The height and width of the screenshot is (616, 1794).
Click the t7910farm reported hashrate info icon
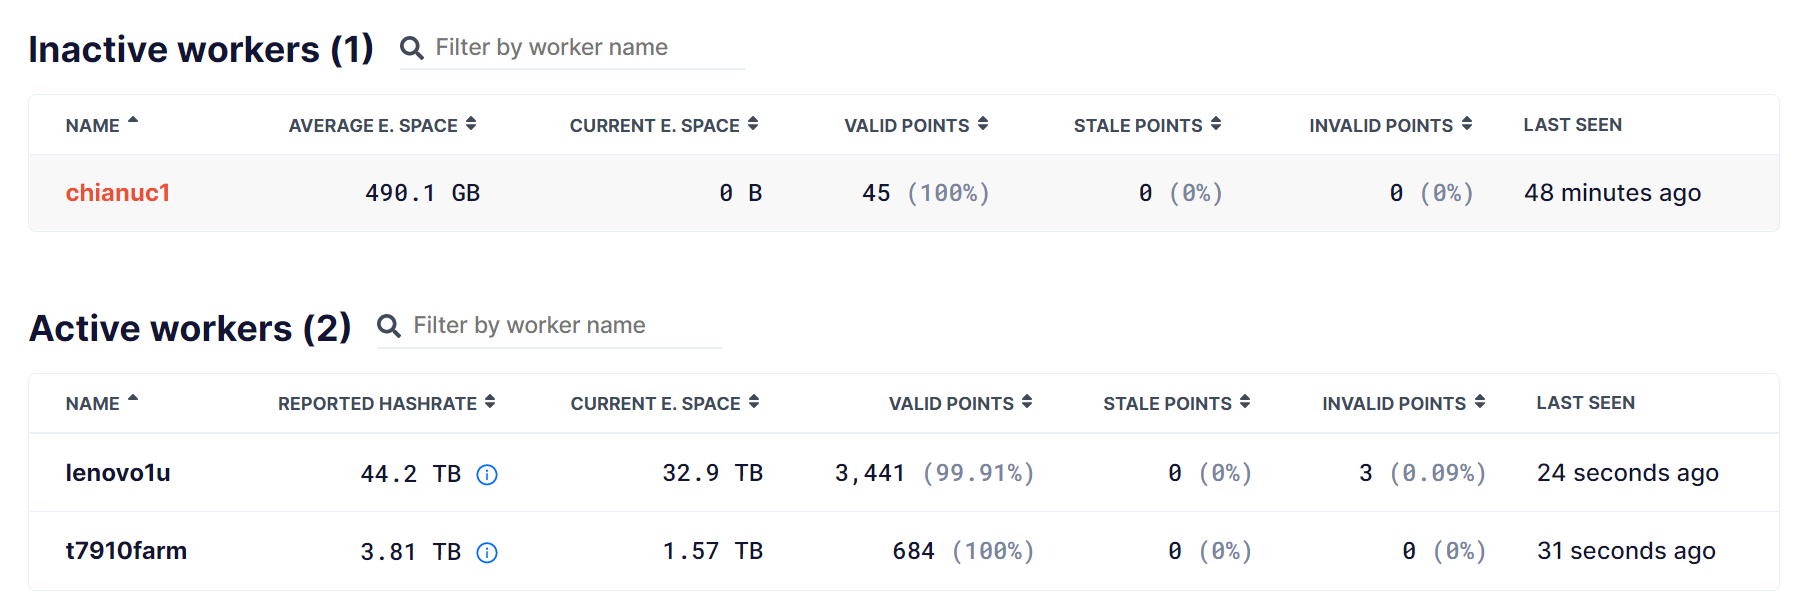point(487,553)
